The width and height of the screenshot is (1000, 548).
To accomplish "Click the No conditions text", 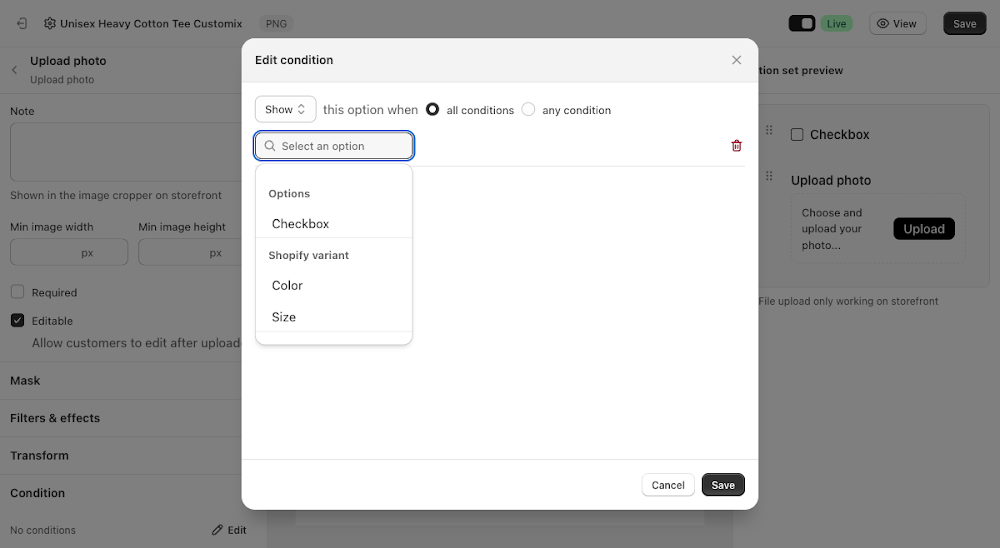I will [x=43, y=530].
